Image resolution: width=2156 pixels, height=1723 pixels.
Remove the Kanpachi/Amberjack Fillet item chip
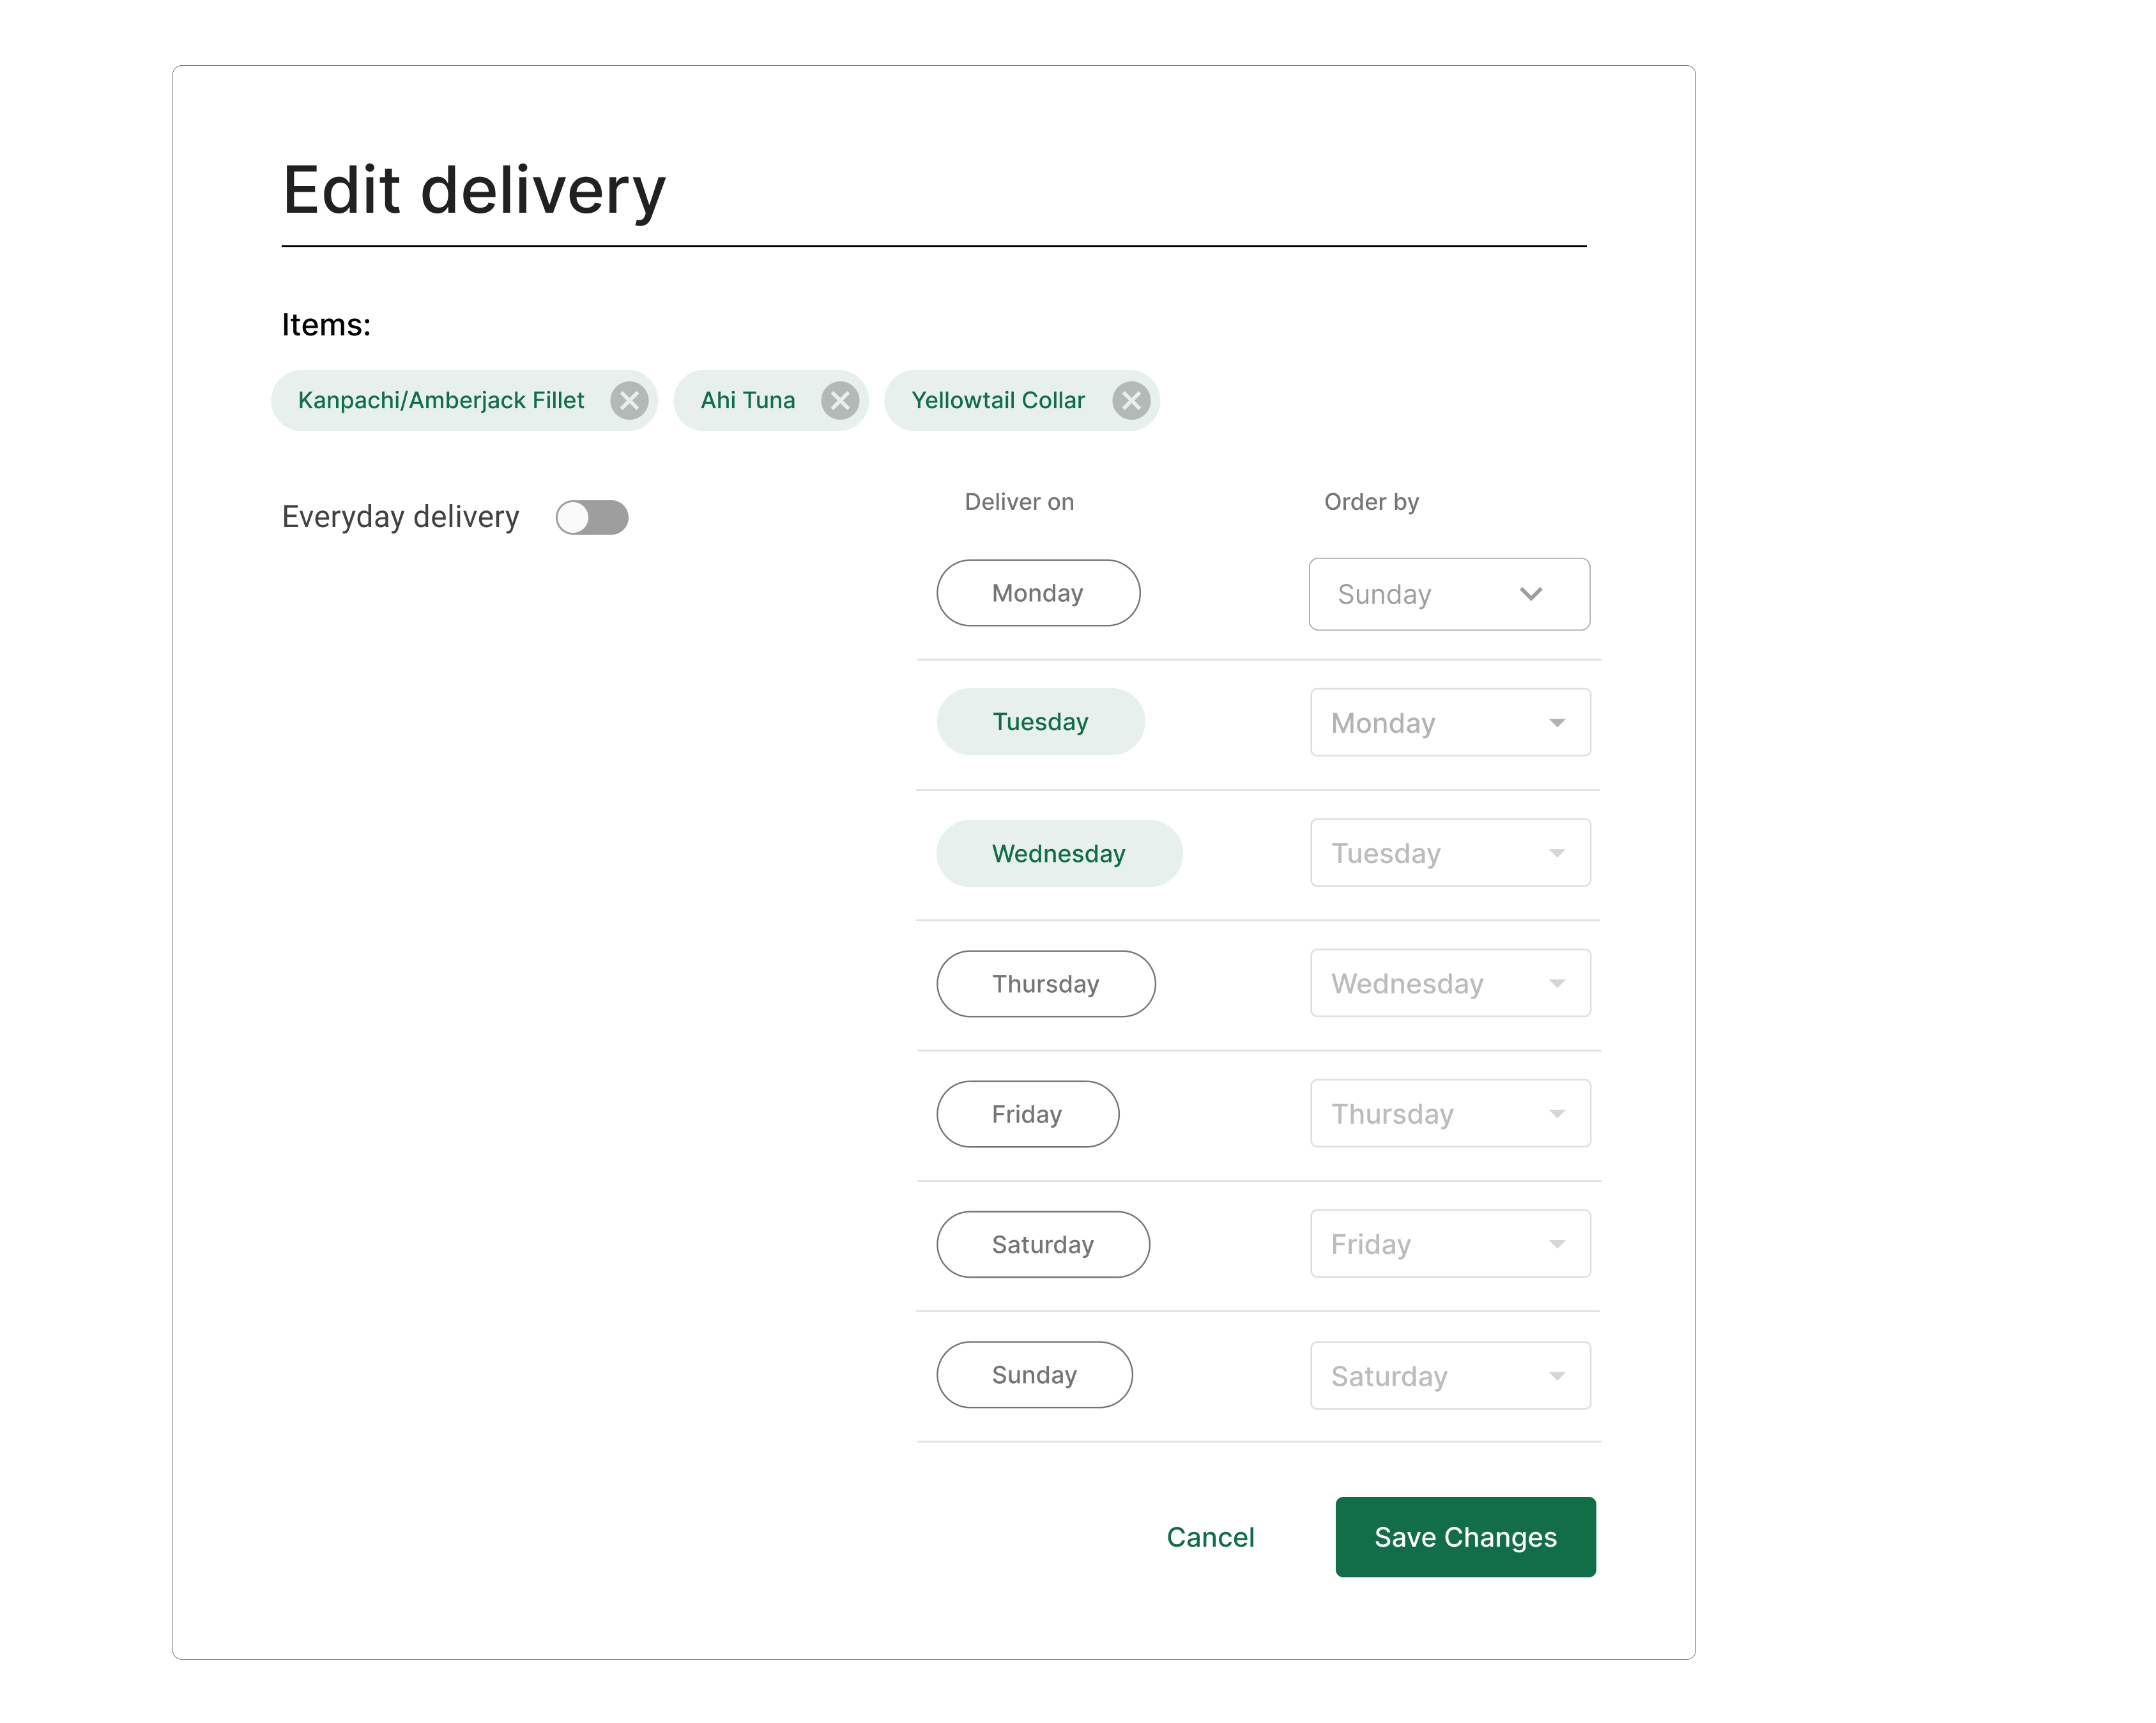click(629, 401)
